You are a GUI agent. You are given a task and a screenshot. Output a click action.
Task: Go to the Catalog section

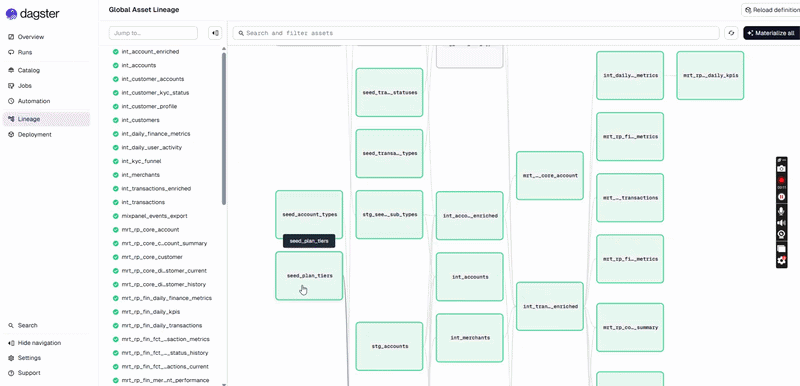24,70
